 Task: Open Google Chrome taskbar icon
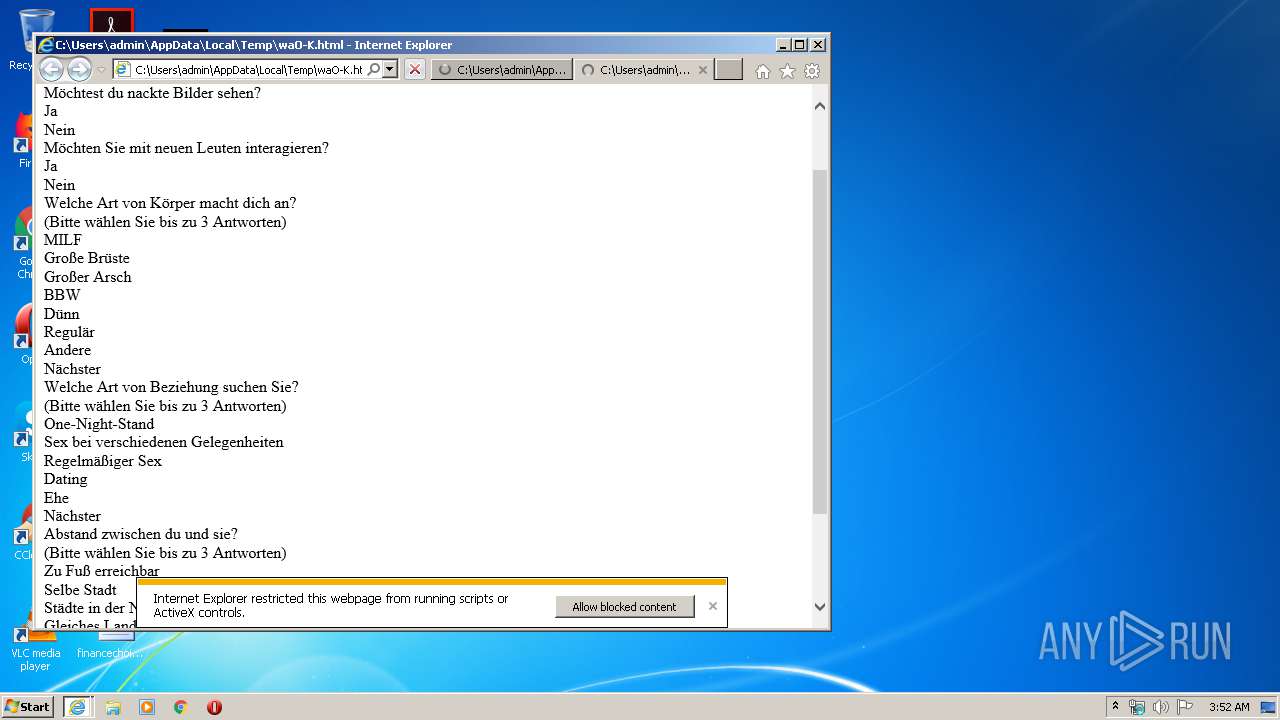click(181, 707)
